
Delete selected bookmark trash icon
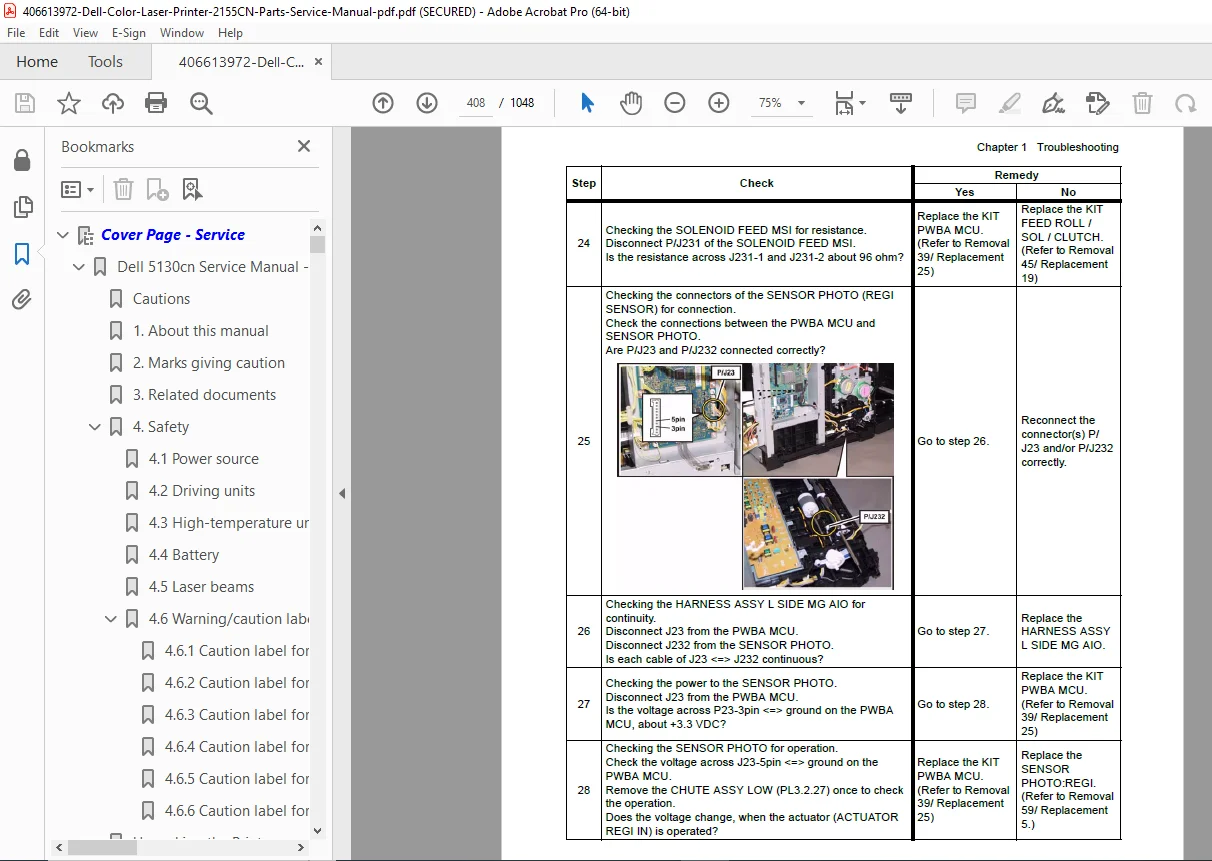pyautogui.click(x=123, y=189)
